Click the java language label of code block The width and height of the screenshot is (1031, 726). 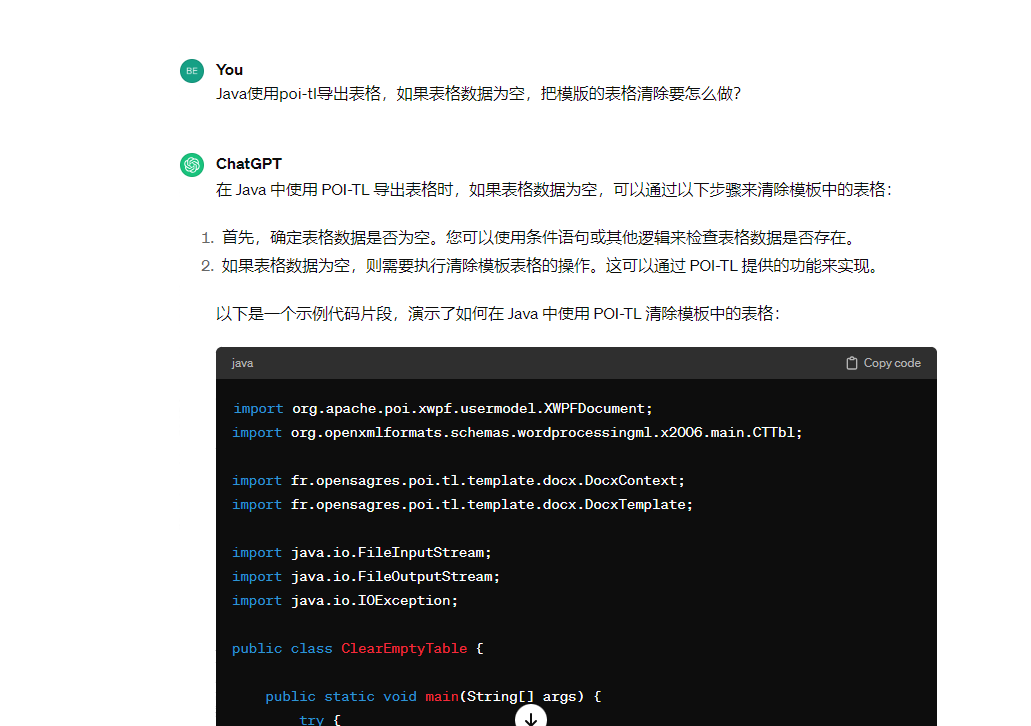[242, 363]
